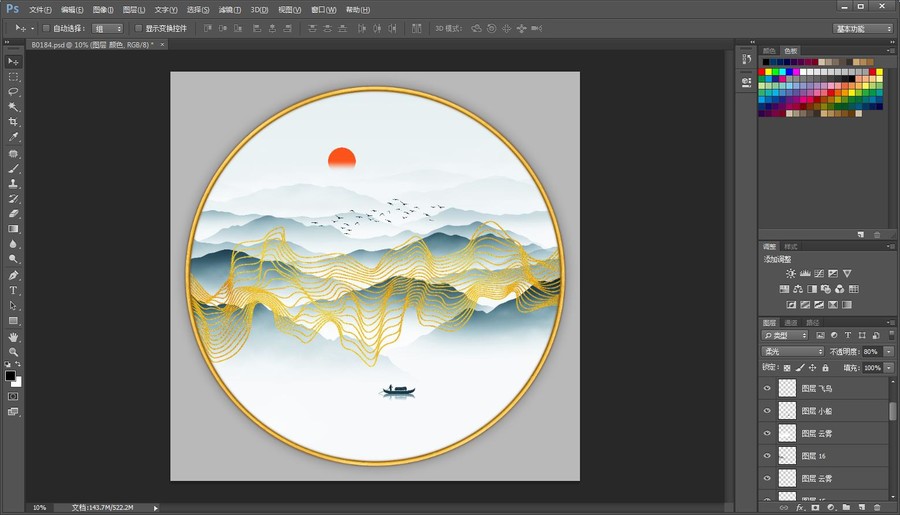Open the status bar info arrow

(156, 508)
